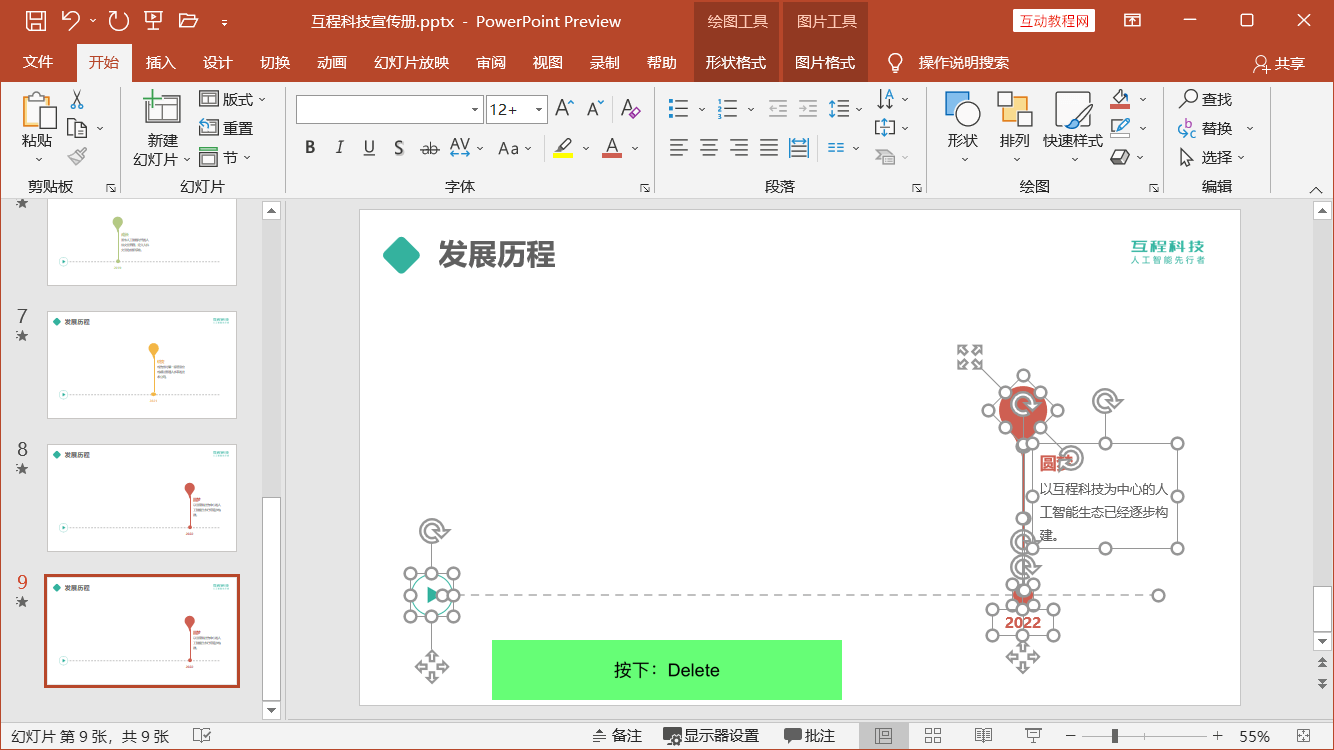Viewport: 1334px width, 750px height.
Task: Click the Redo icon in quick access toolbar
Action: pos(118,21)
